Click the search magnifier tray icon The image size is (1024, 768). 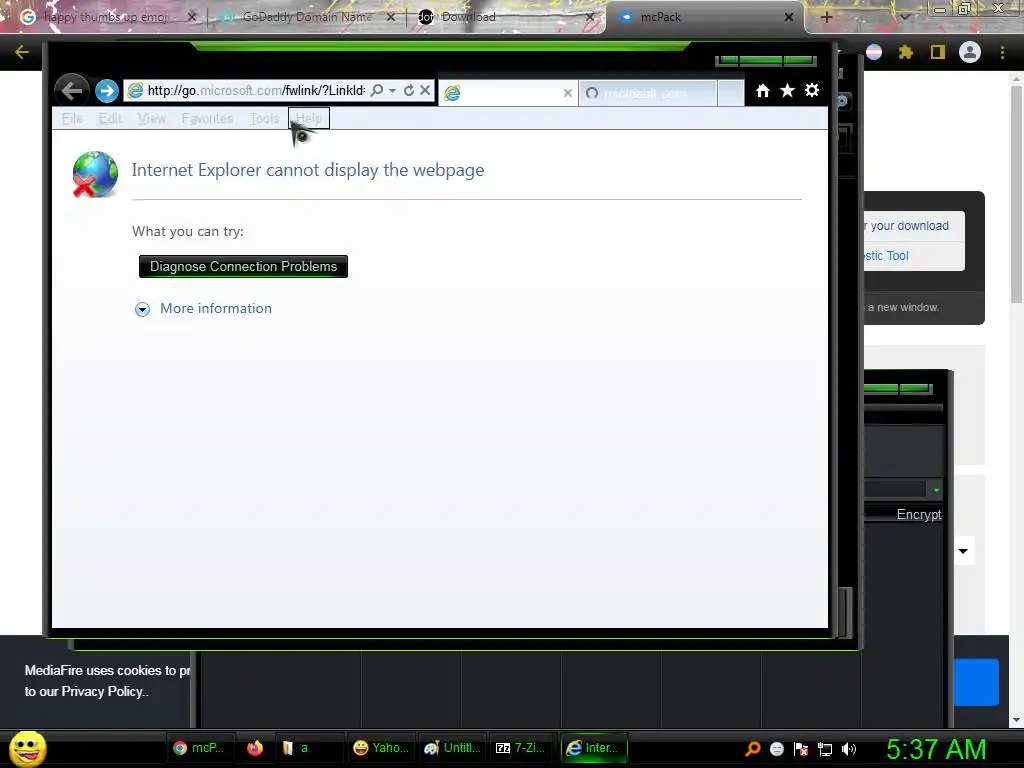pyautogui.click(x=753, y=749)
